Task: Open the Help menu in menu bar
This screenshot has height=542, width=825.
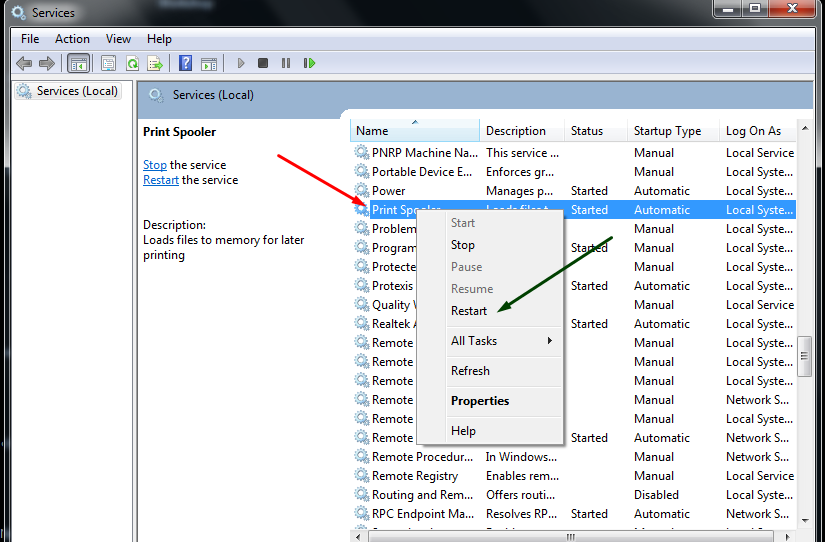Action: coord(159,39)
